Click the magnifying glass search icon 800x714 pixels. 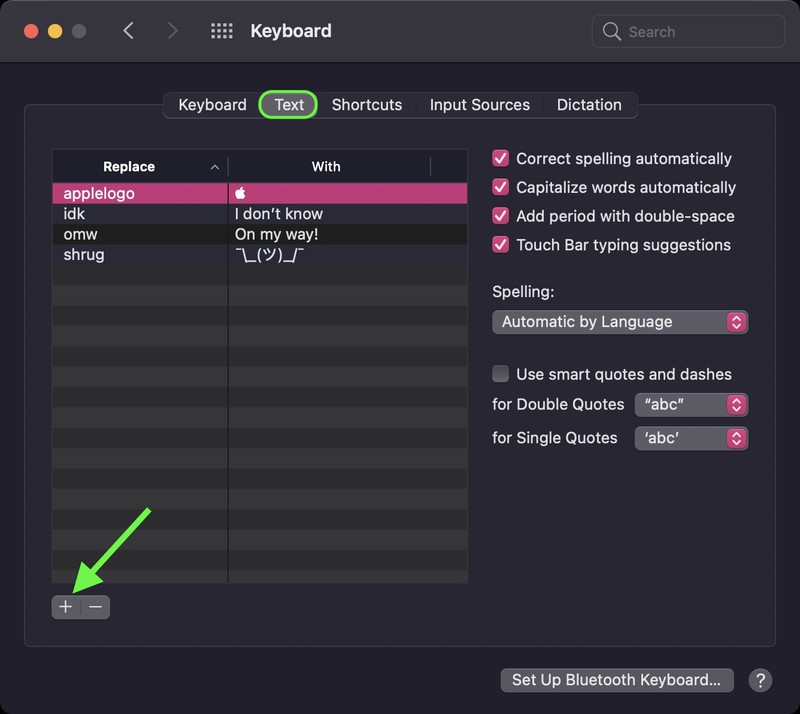pyautogui.click(x=612, y=32)
